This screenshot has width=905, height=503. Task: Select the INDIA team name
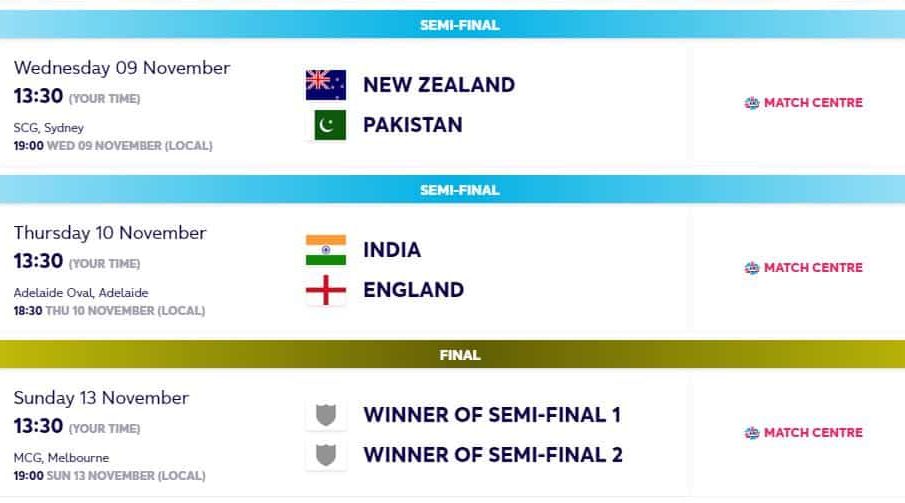[392, 250]
